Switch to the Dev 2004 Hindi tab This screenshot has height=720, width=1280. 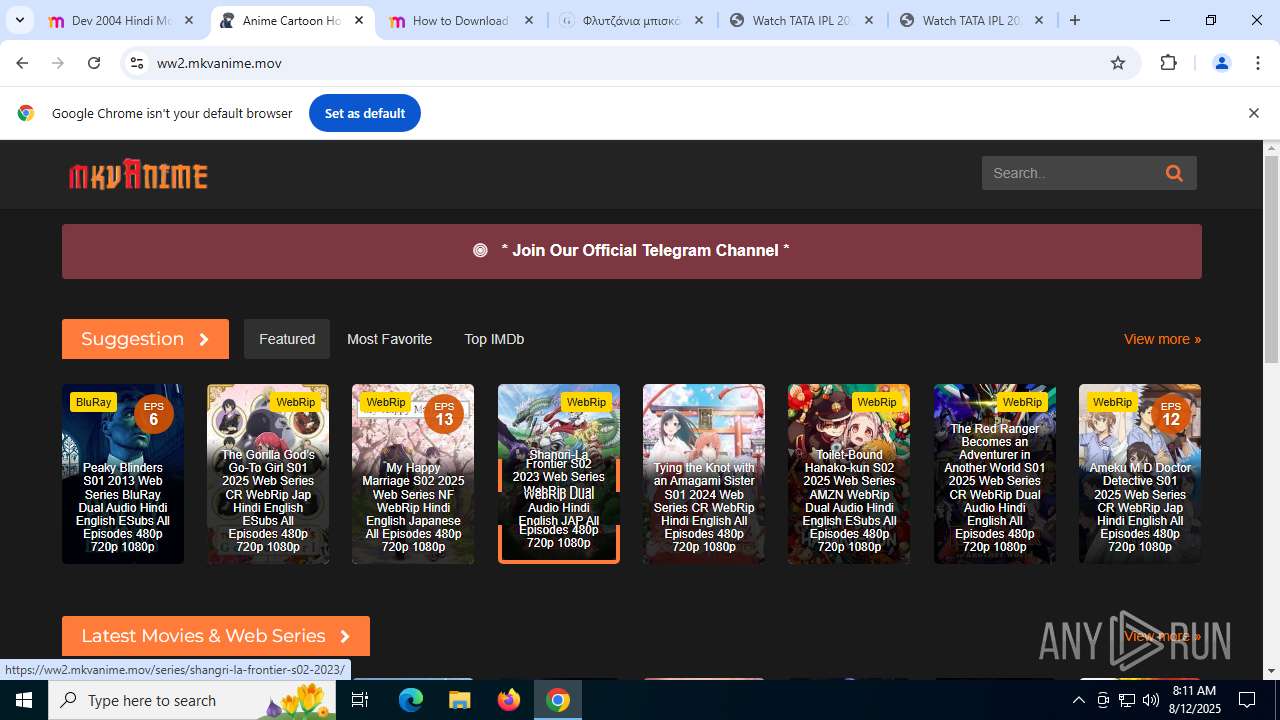(123, 20)
